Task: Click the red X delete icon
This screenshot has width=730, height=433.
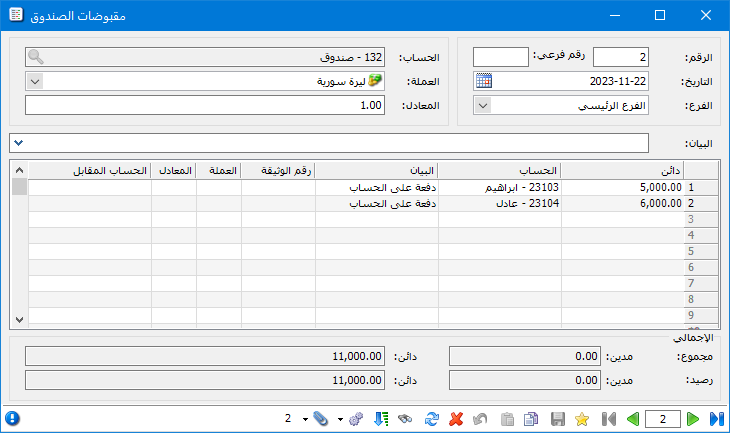Action: point(456,419)
